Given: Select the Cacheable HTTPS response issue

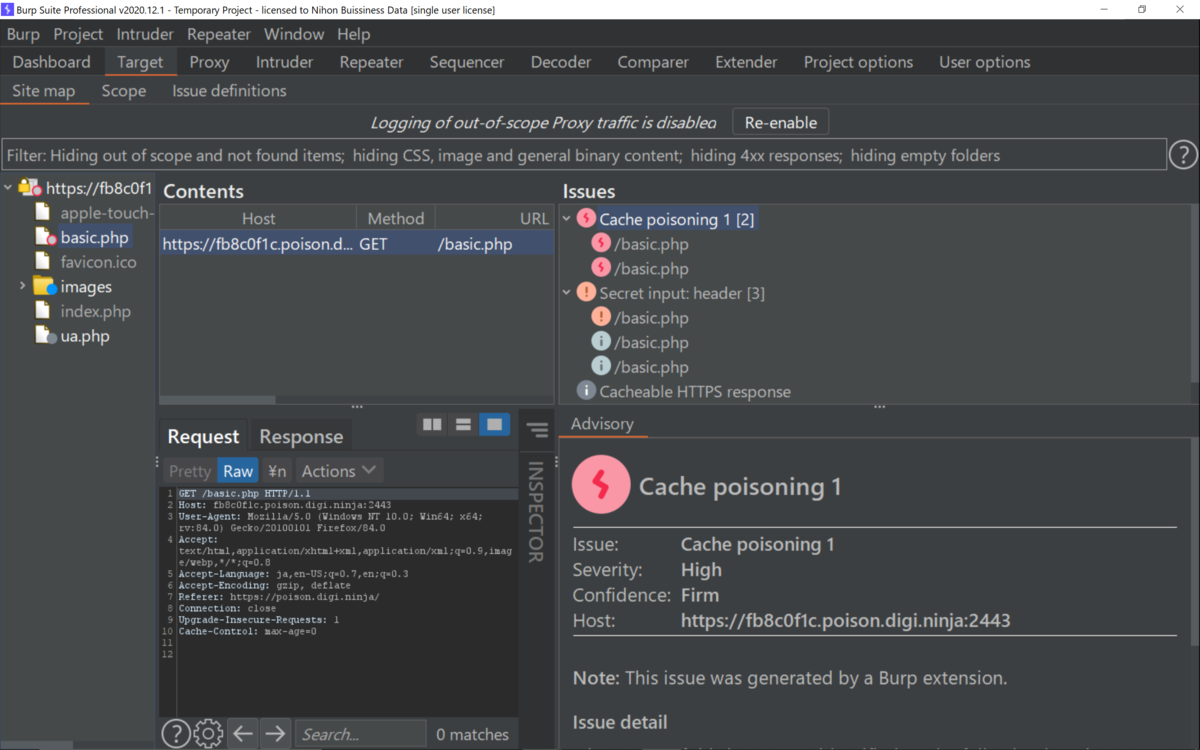Looking at the screenshot, I should pyautogui.click(x=694, y=392).
